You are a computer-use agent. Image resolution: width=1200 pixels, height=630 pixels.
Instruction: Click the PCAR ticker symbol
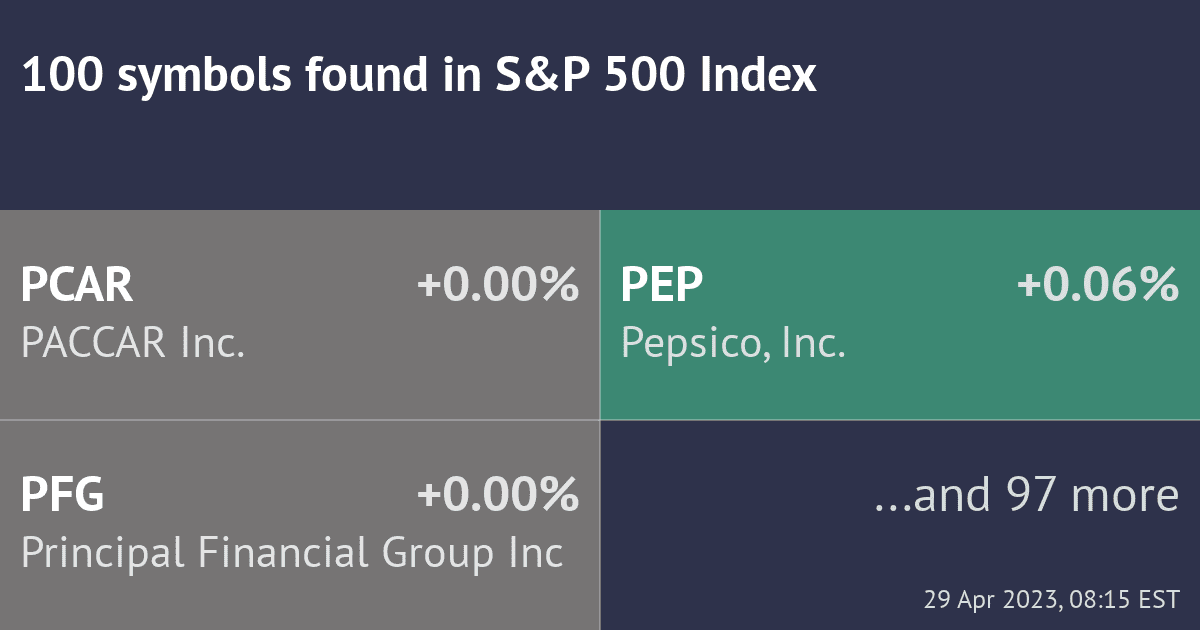tap(77, 286)
